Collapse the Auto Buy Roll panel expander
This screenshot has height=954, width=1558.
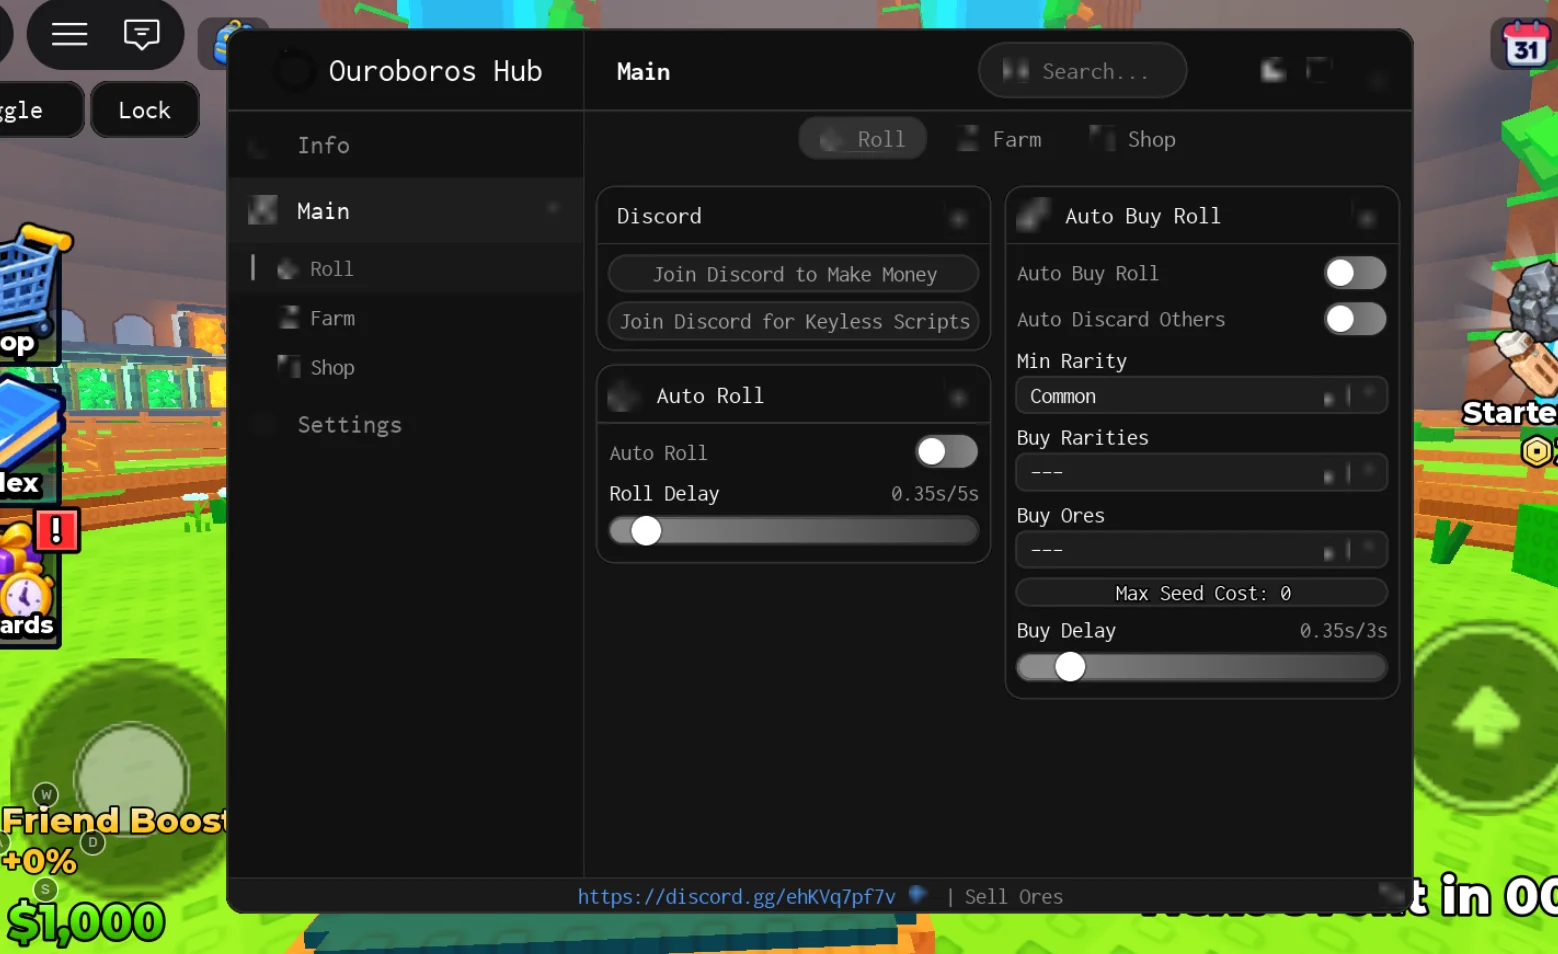coord(1366,217)
